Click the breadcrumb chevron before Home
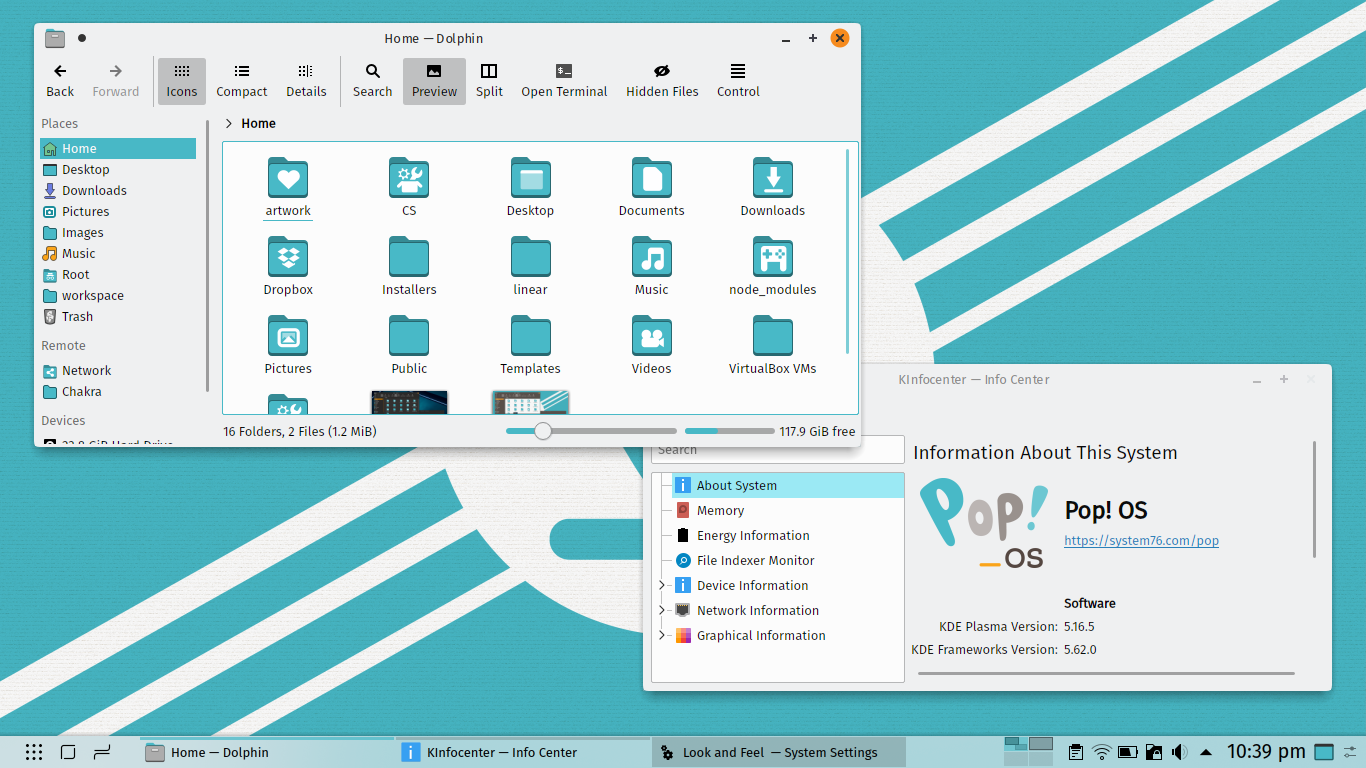Screen dimensions: 1366x768 pos(229,123)
